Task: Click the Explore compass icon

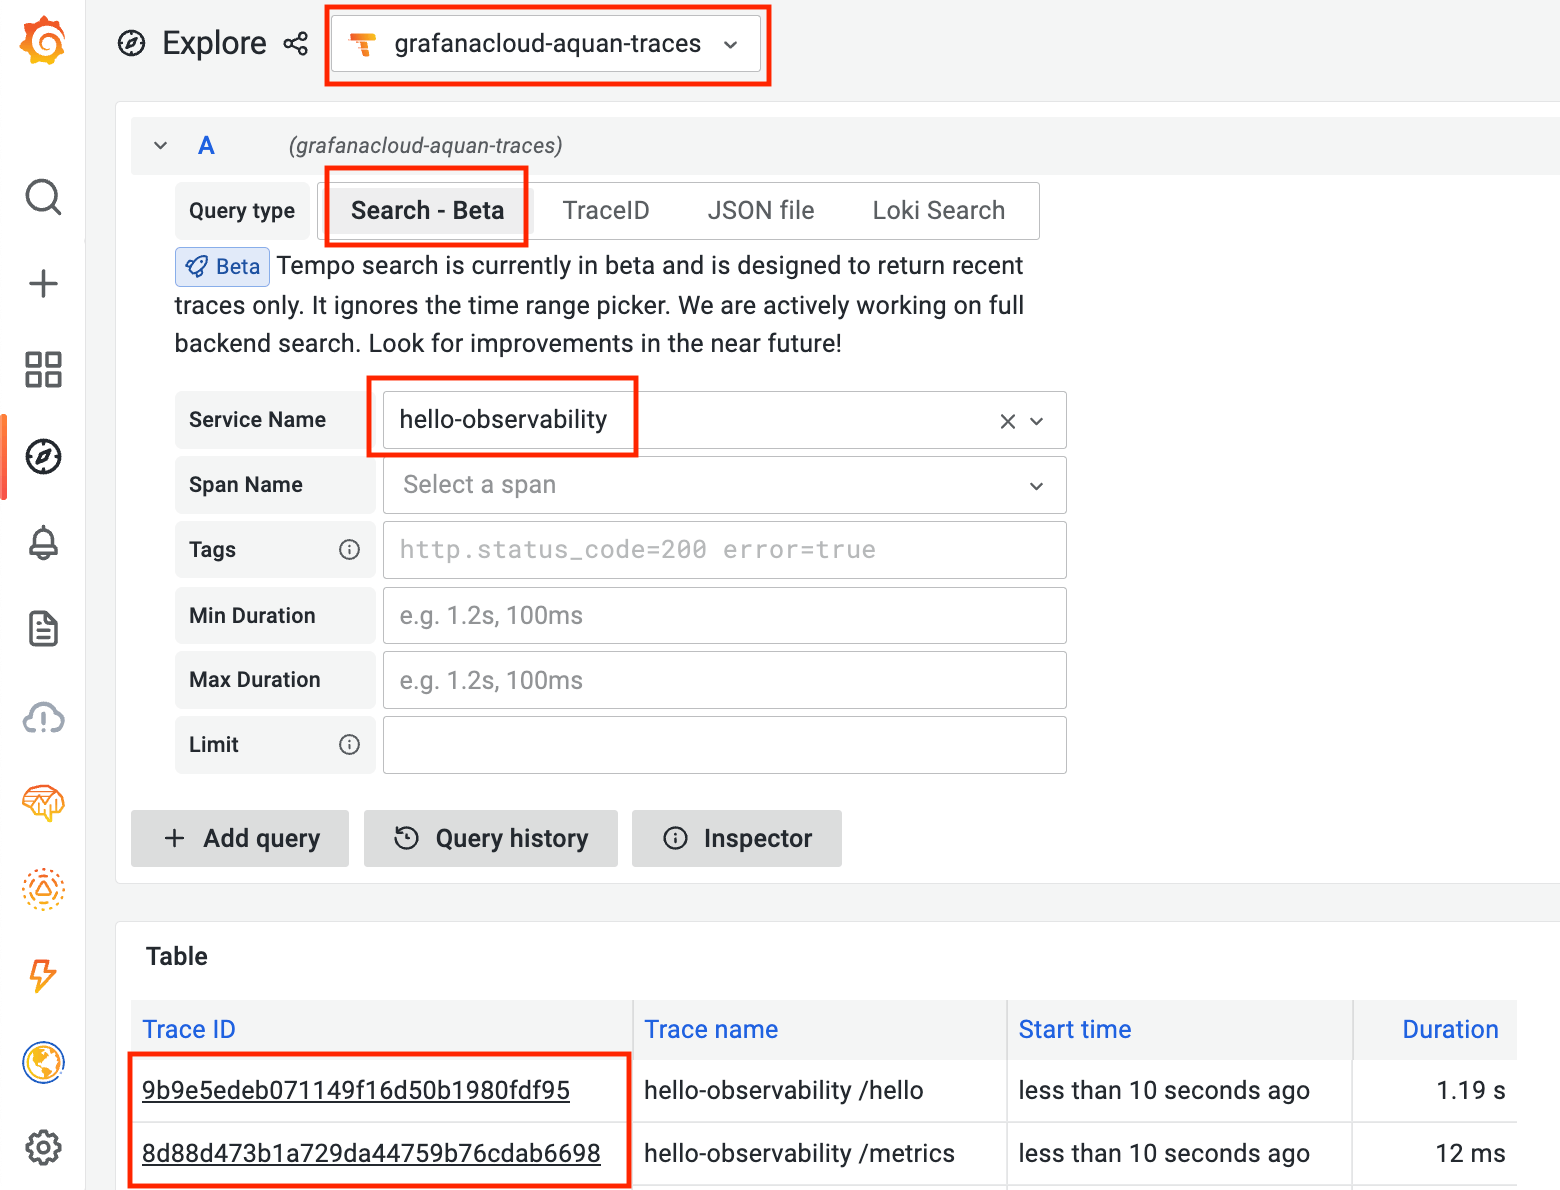Action: (x=43, y=457)
